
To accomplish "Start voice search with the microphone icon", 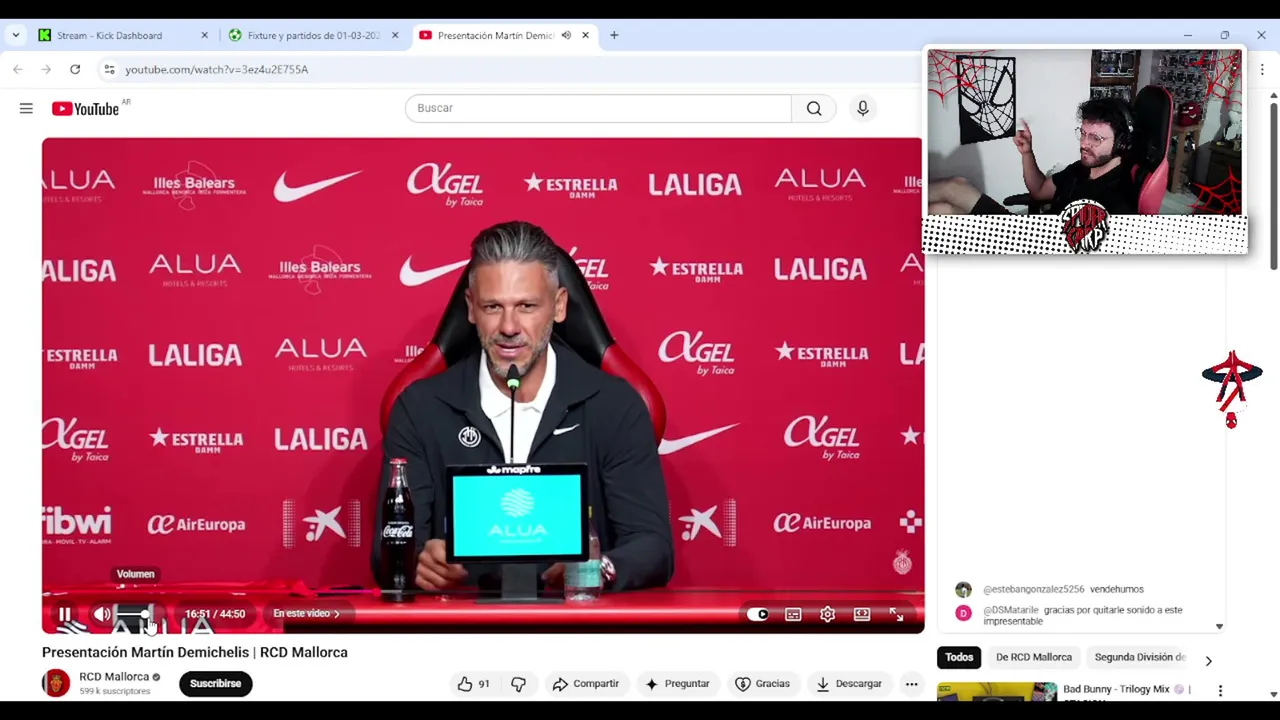I will click(863, 108).
